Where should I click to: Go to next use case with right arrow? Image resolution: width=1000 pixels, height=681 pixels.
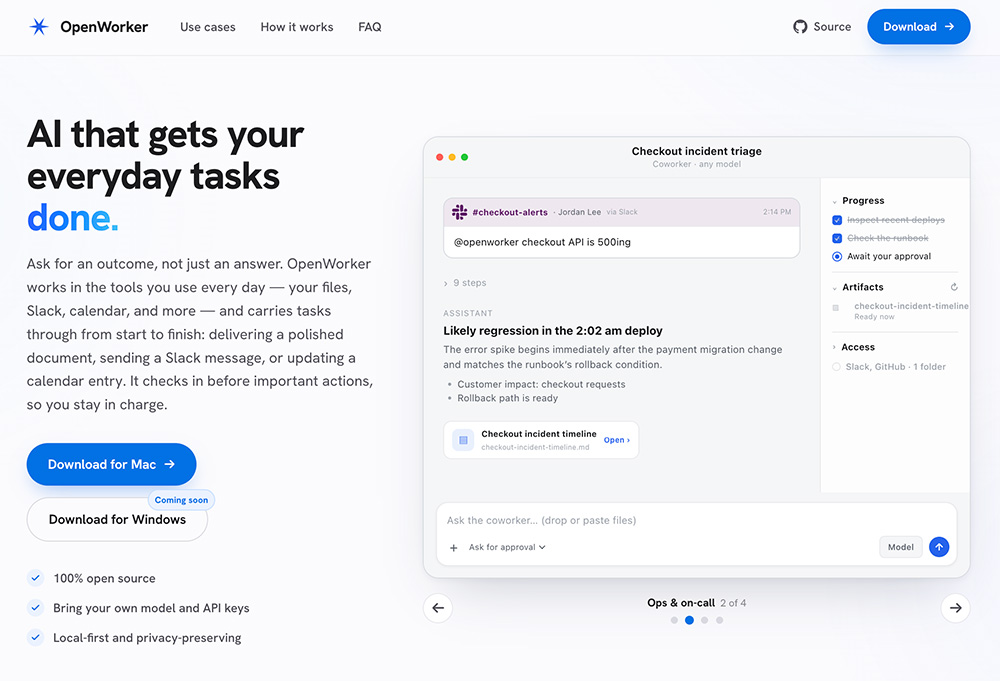click(955, 608)
